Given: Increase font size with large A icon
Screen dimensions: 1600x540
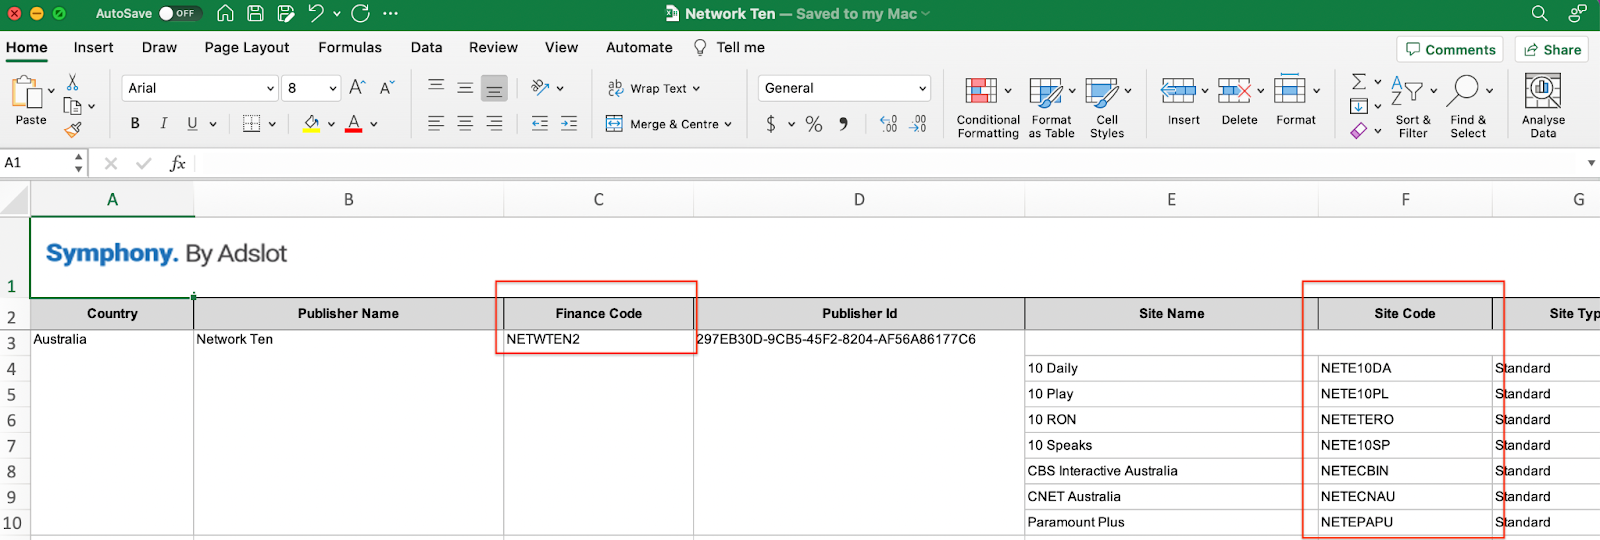Looking at the screenshot, I should 357,88.
